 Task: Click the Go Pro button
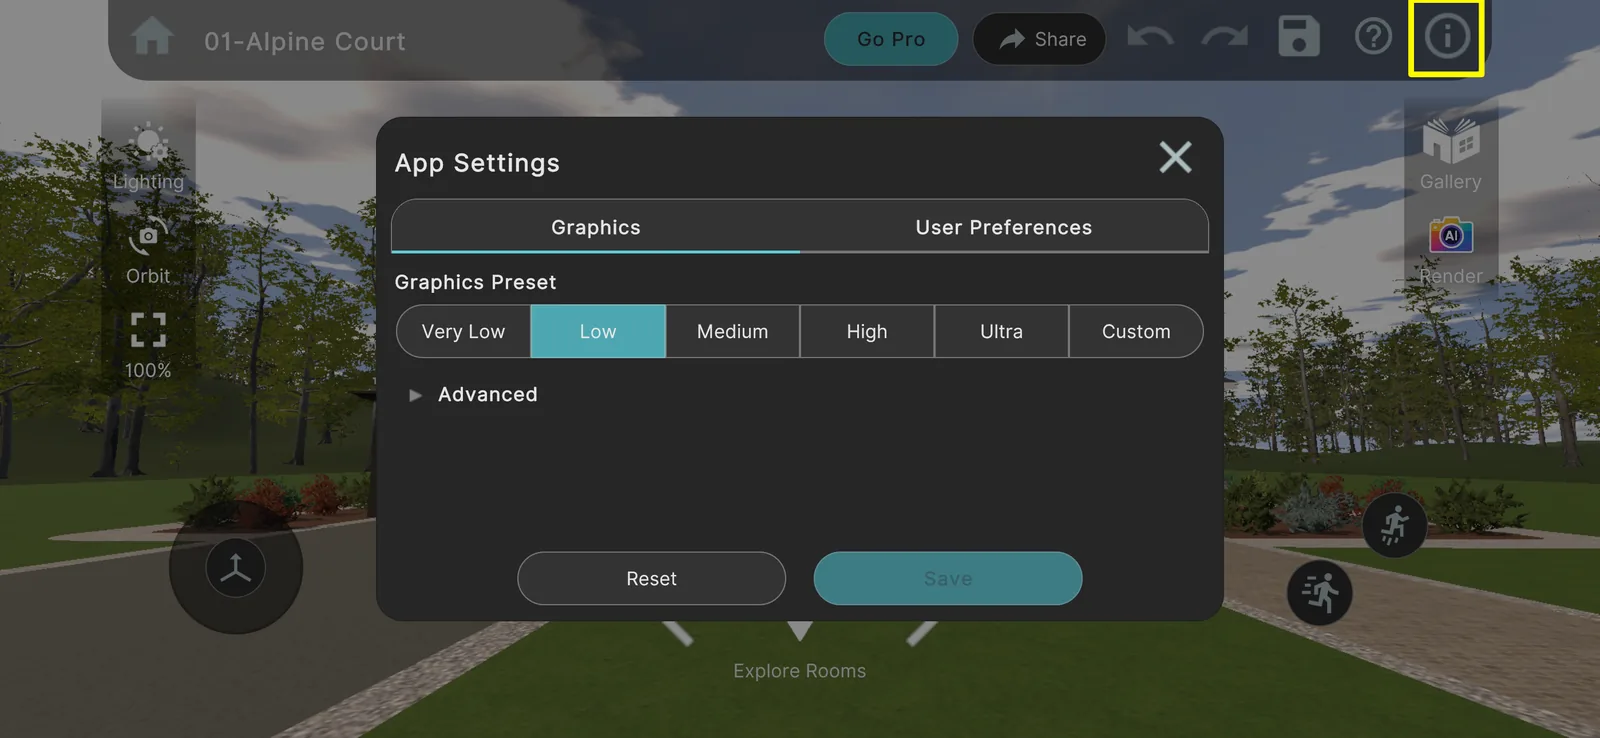[x=891, y=39]
